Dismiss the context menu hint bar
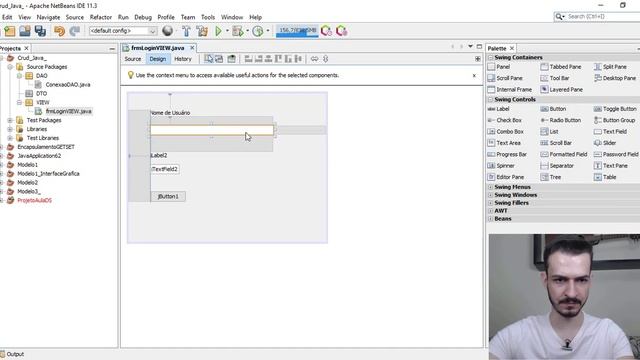This screenshot has width=640, height=360. click(474, 76)
